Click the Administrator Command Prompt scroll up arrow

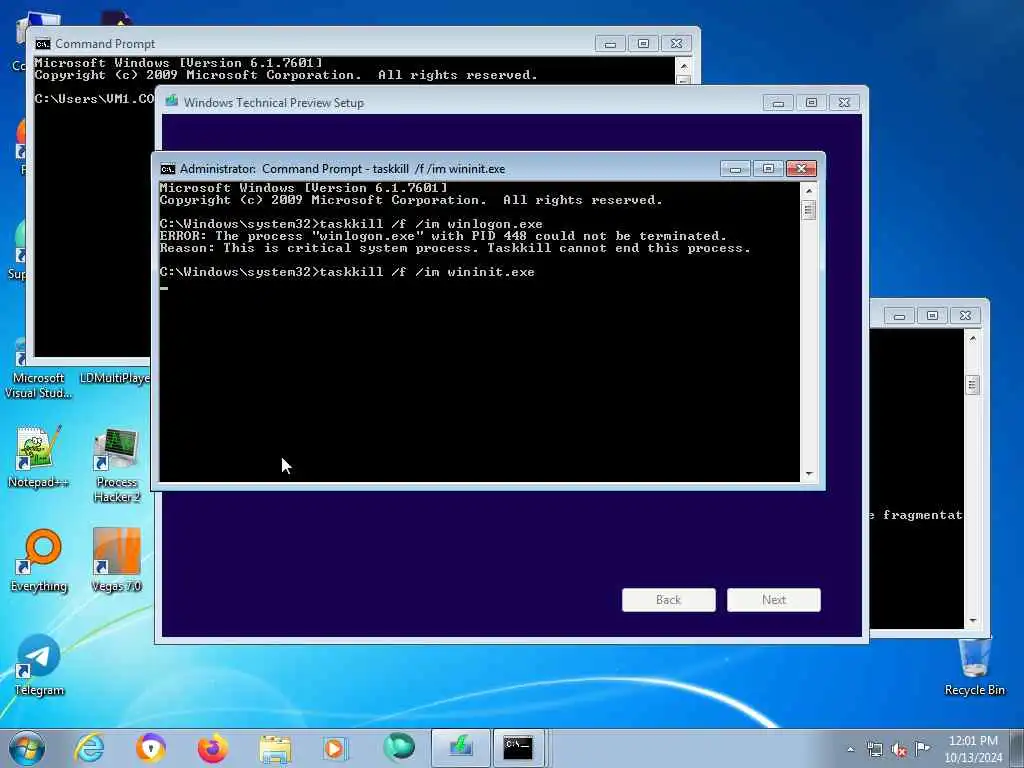click(809, 191)
